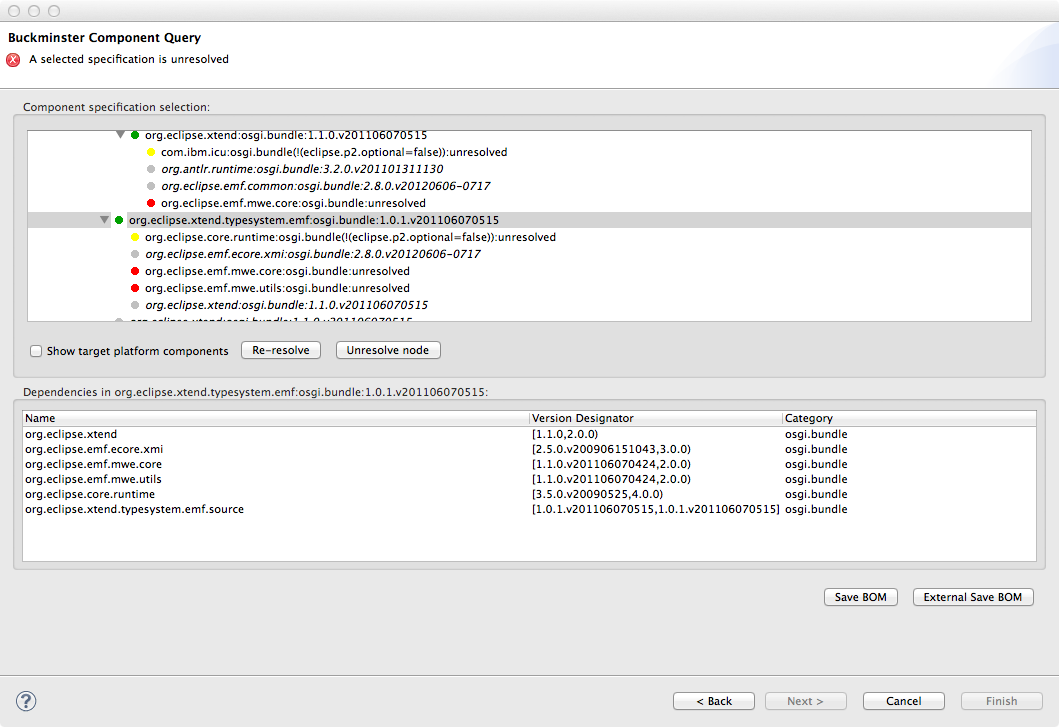Cancel the Buckminster Component Query dialog

coord(904,701)
